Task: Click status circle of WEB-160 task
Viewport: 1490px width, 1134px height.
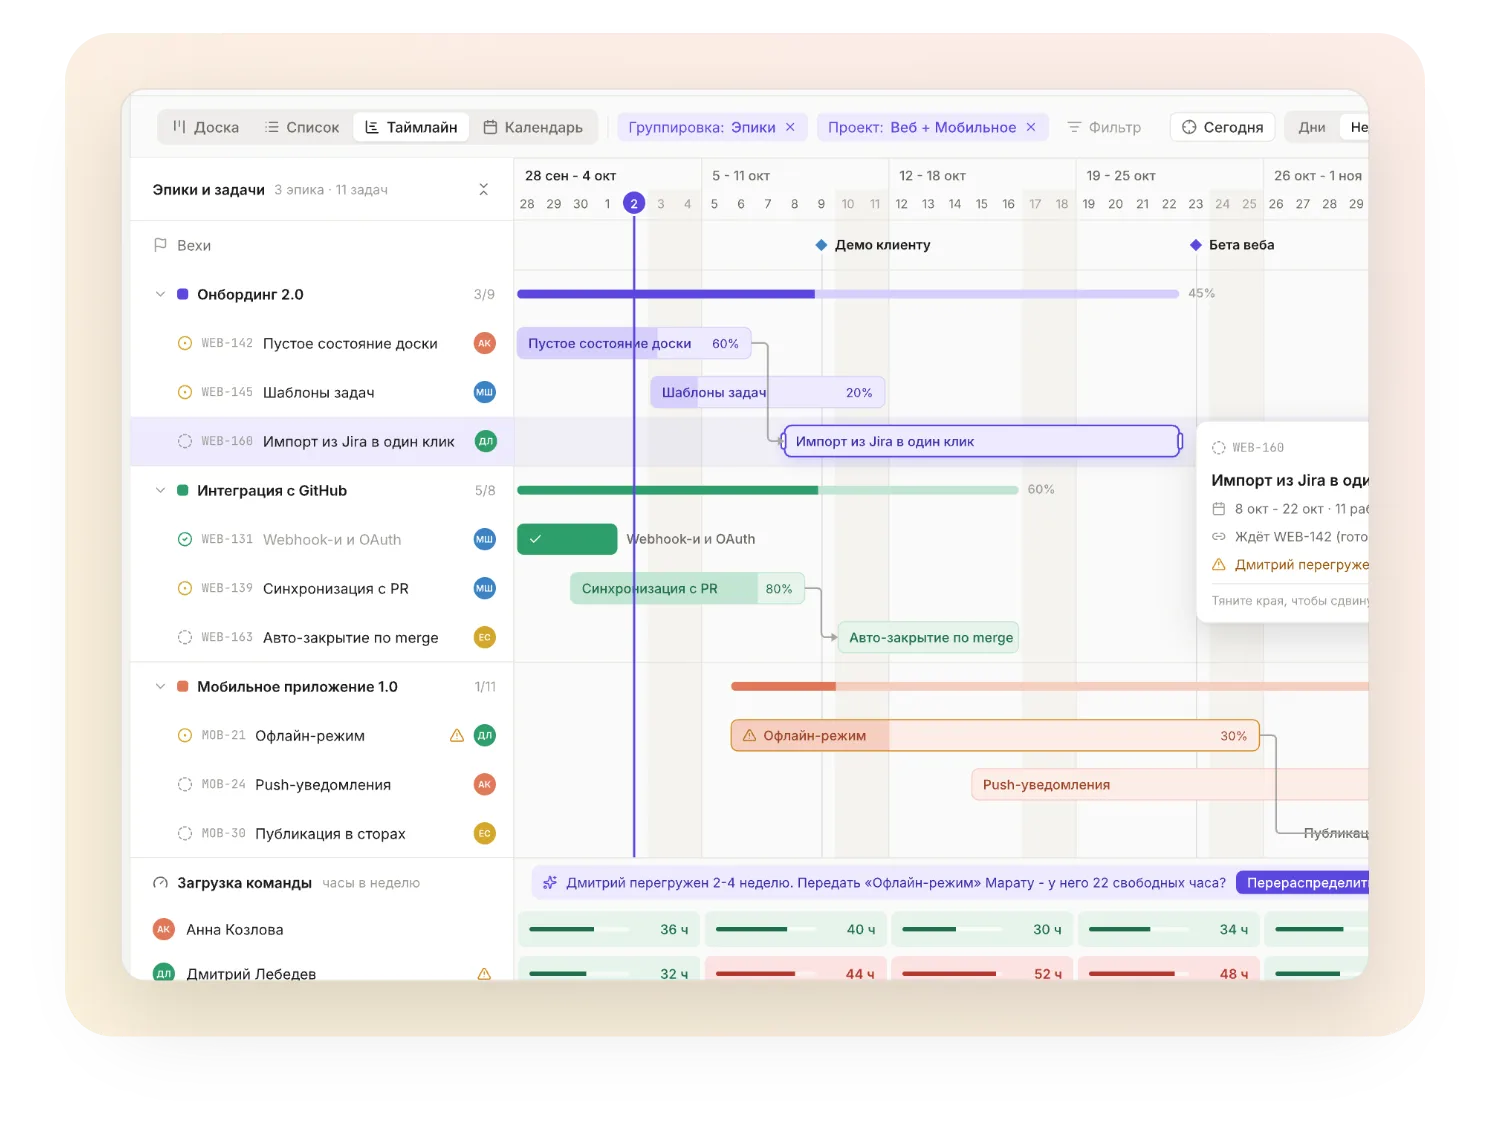Action: [x=185, y=441]
